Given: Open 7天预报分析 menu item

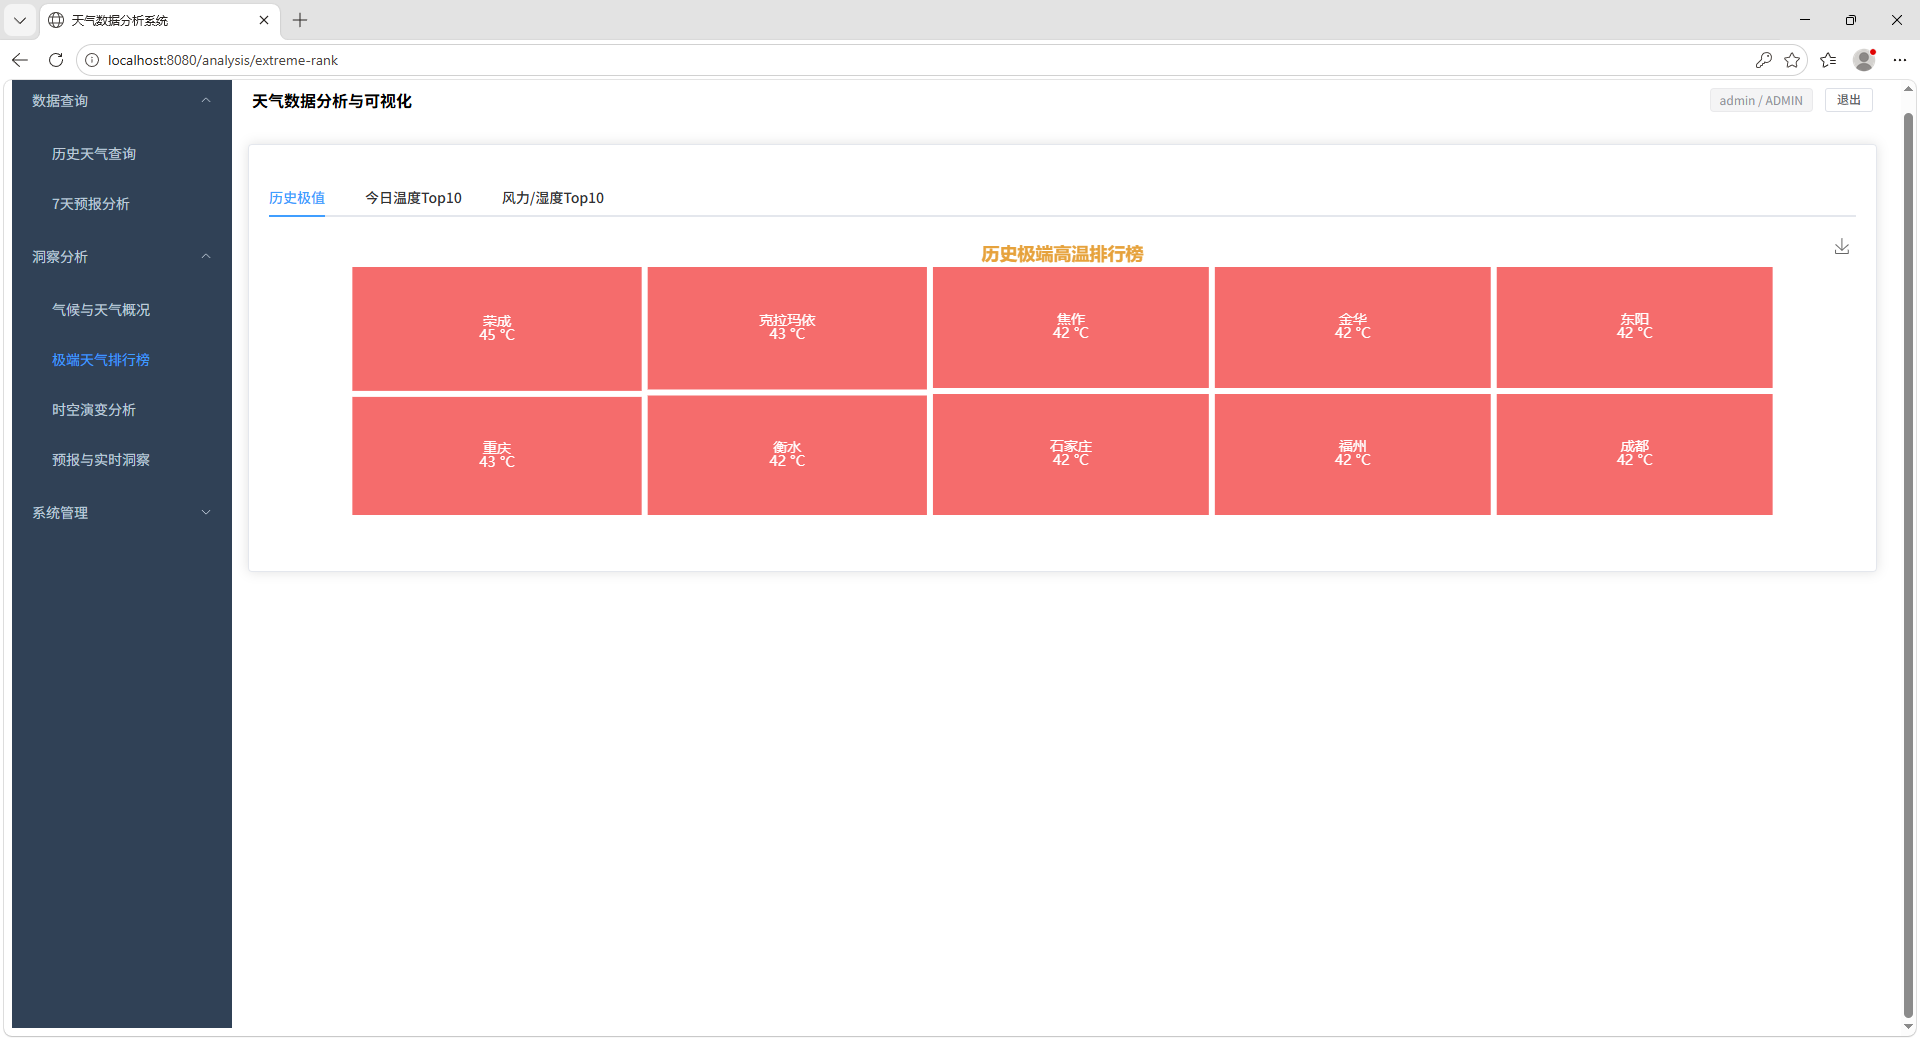Looking at the screenshot, I should tap(91, 204).
